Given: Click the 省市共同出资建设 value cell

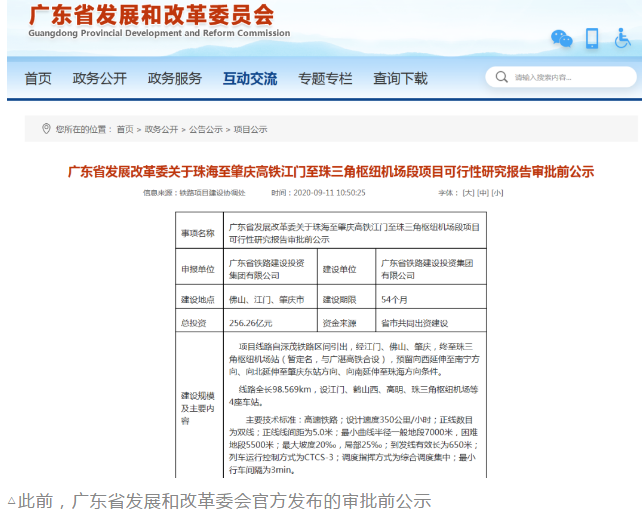Looking at the screenshot, I should [x=431, y=320].
